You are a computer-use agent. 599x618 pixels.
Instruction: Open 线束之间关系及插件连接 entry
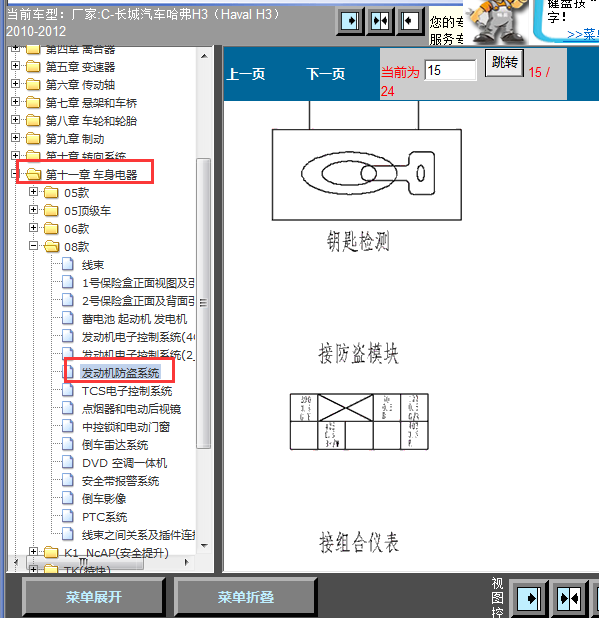pyautogui.click(x=138, y=535)
